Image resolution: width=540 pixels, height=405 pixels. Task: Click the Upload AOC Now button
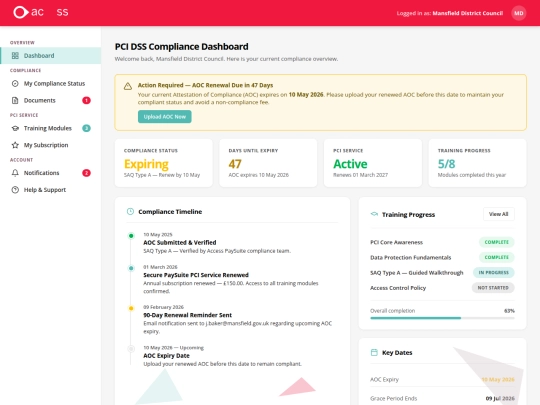click(x=165, y=117)
